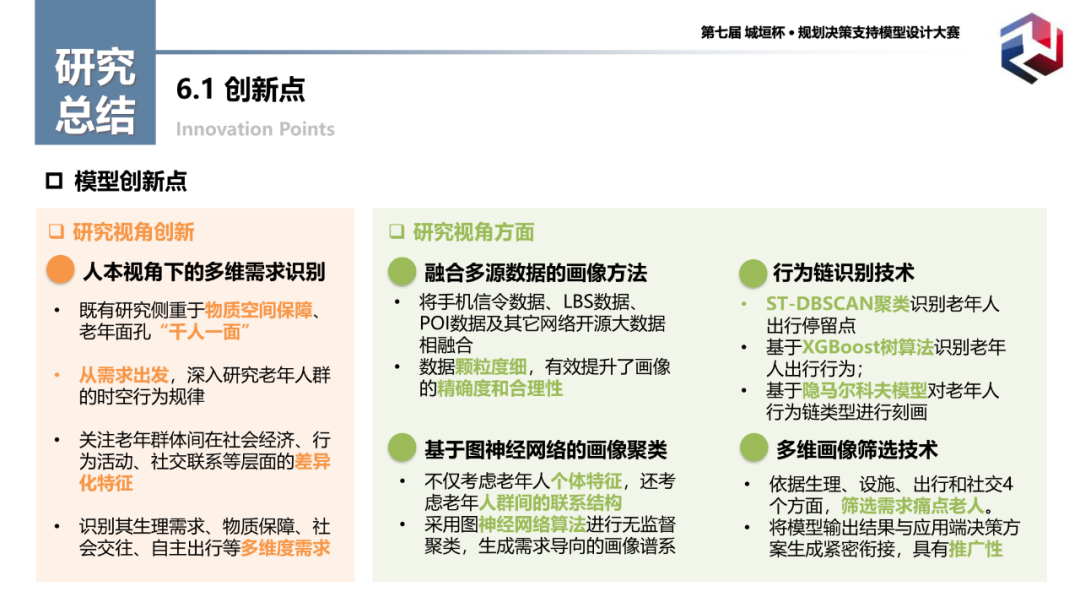Select the orange heading 研究视角创新
Image resolution: width=1080 pixels, height=608 pixels.
coord(134,232)
